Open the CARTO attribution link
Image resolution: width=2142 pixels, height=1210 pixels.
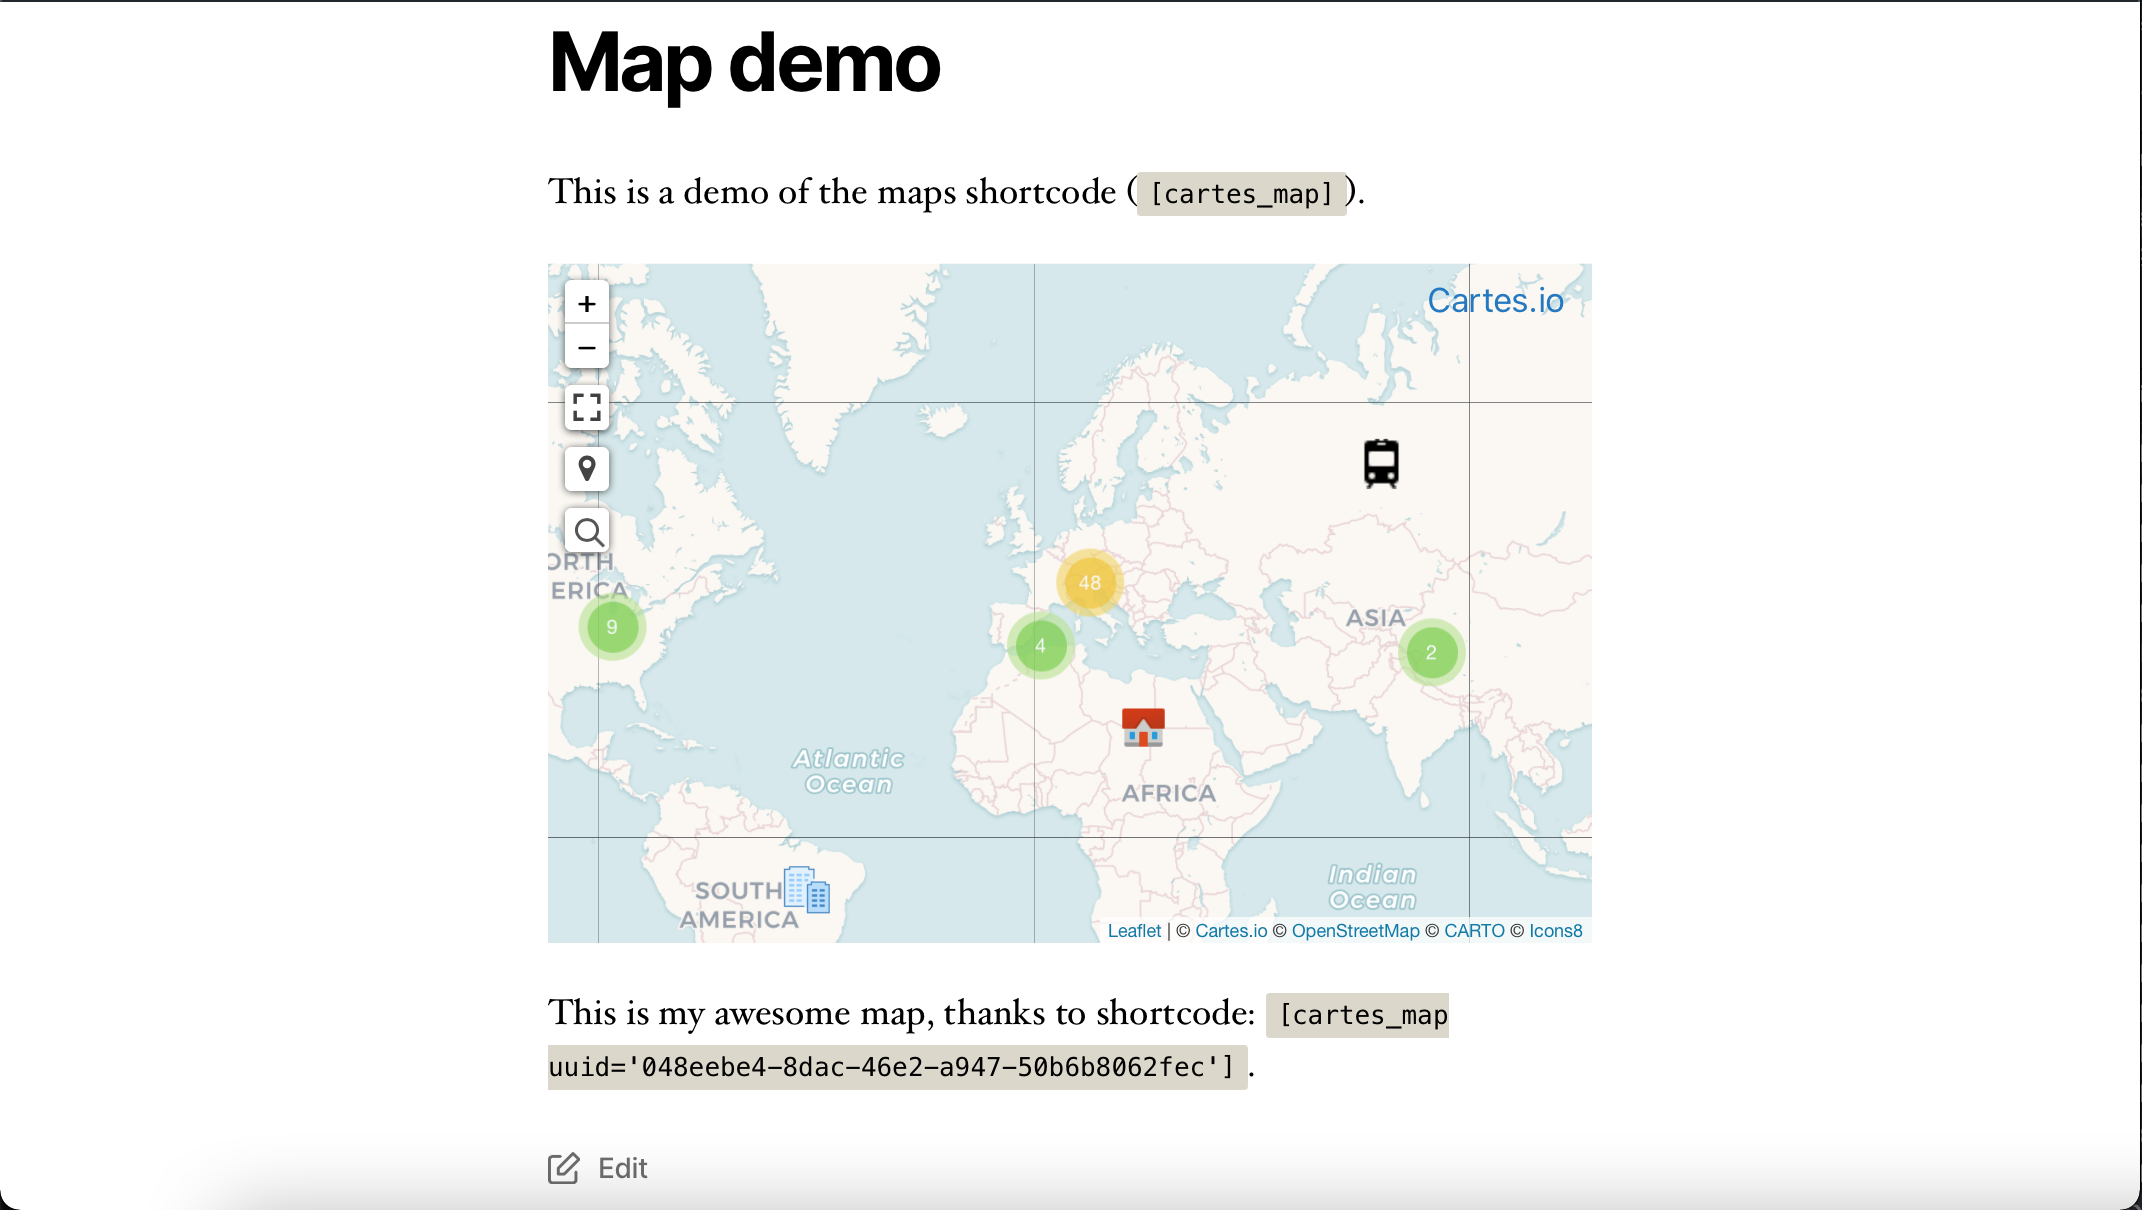pos(1474,931)
